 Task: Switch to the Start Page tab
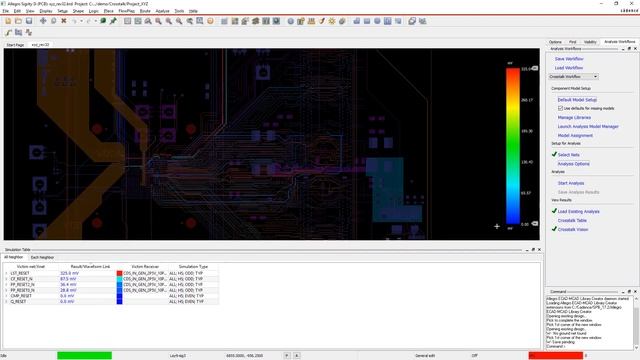[x=15, y=45]
